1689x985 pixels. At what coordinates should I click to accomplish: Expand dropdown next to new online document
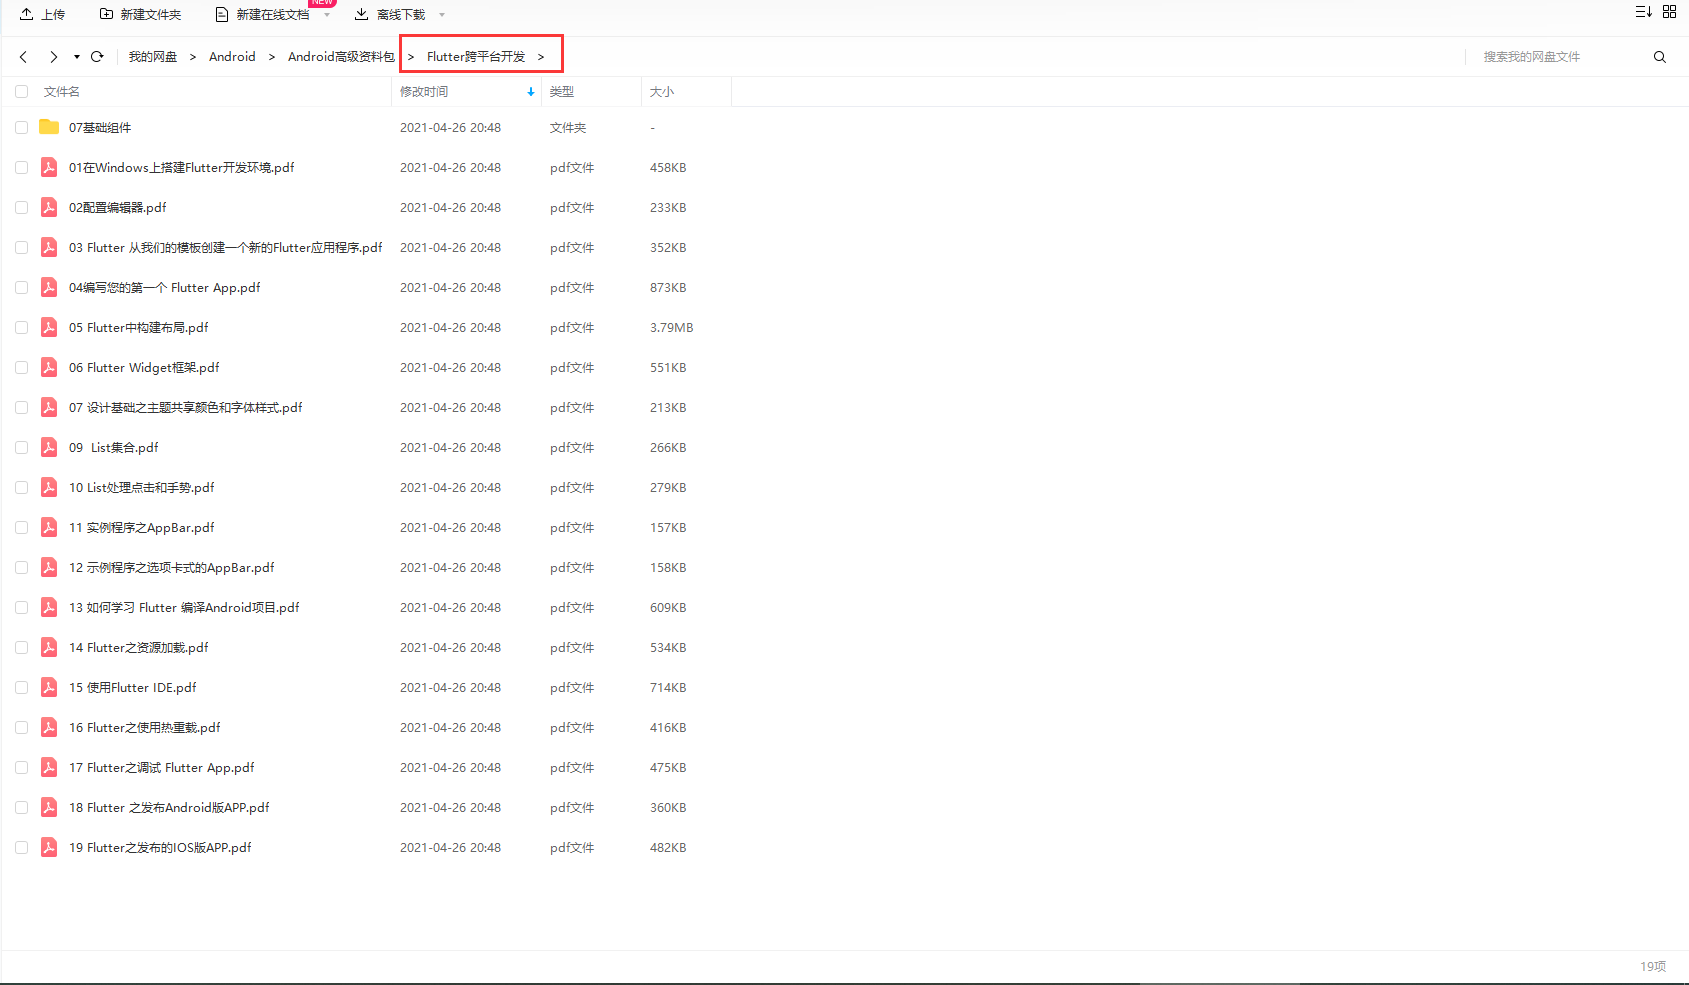pyautogui.click(x=327, y=15)
